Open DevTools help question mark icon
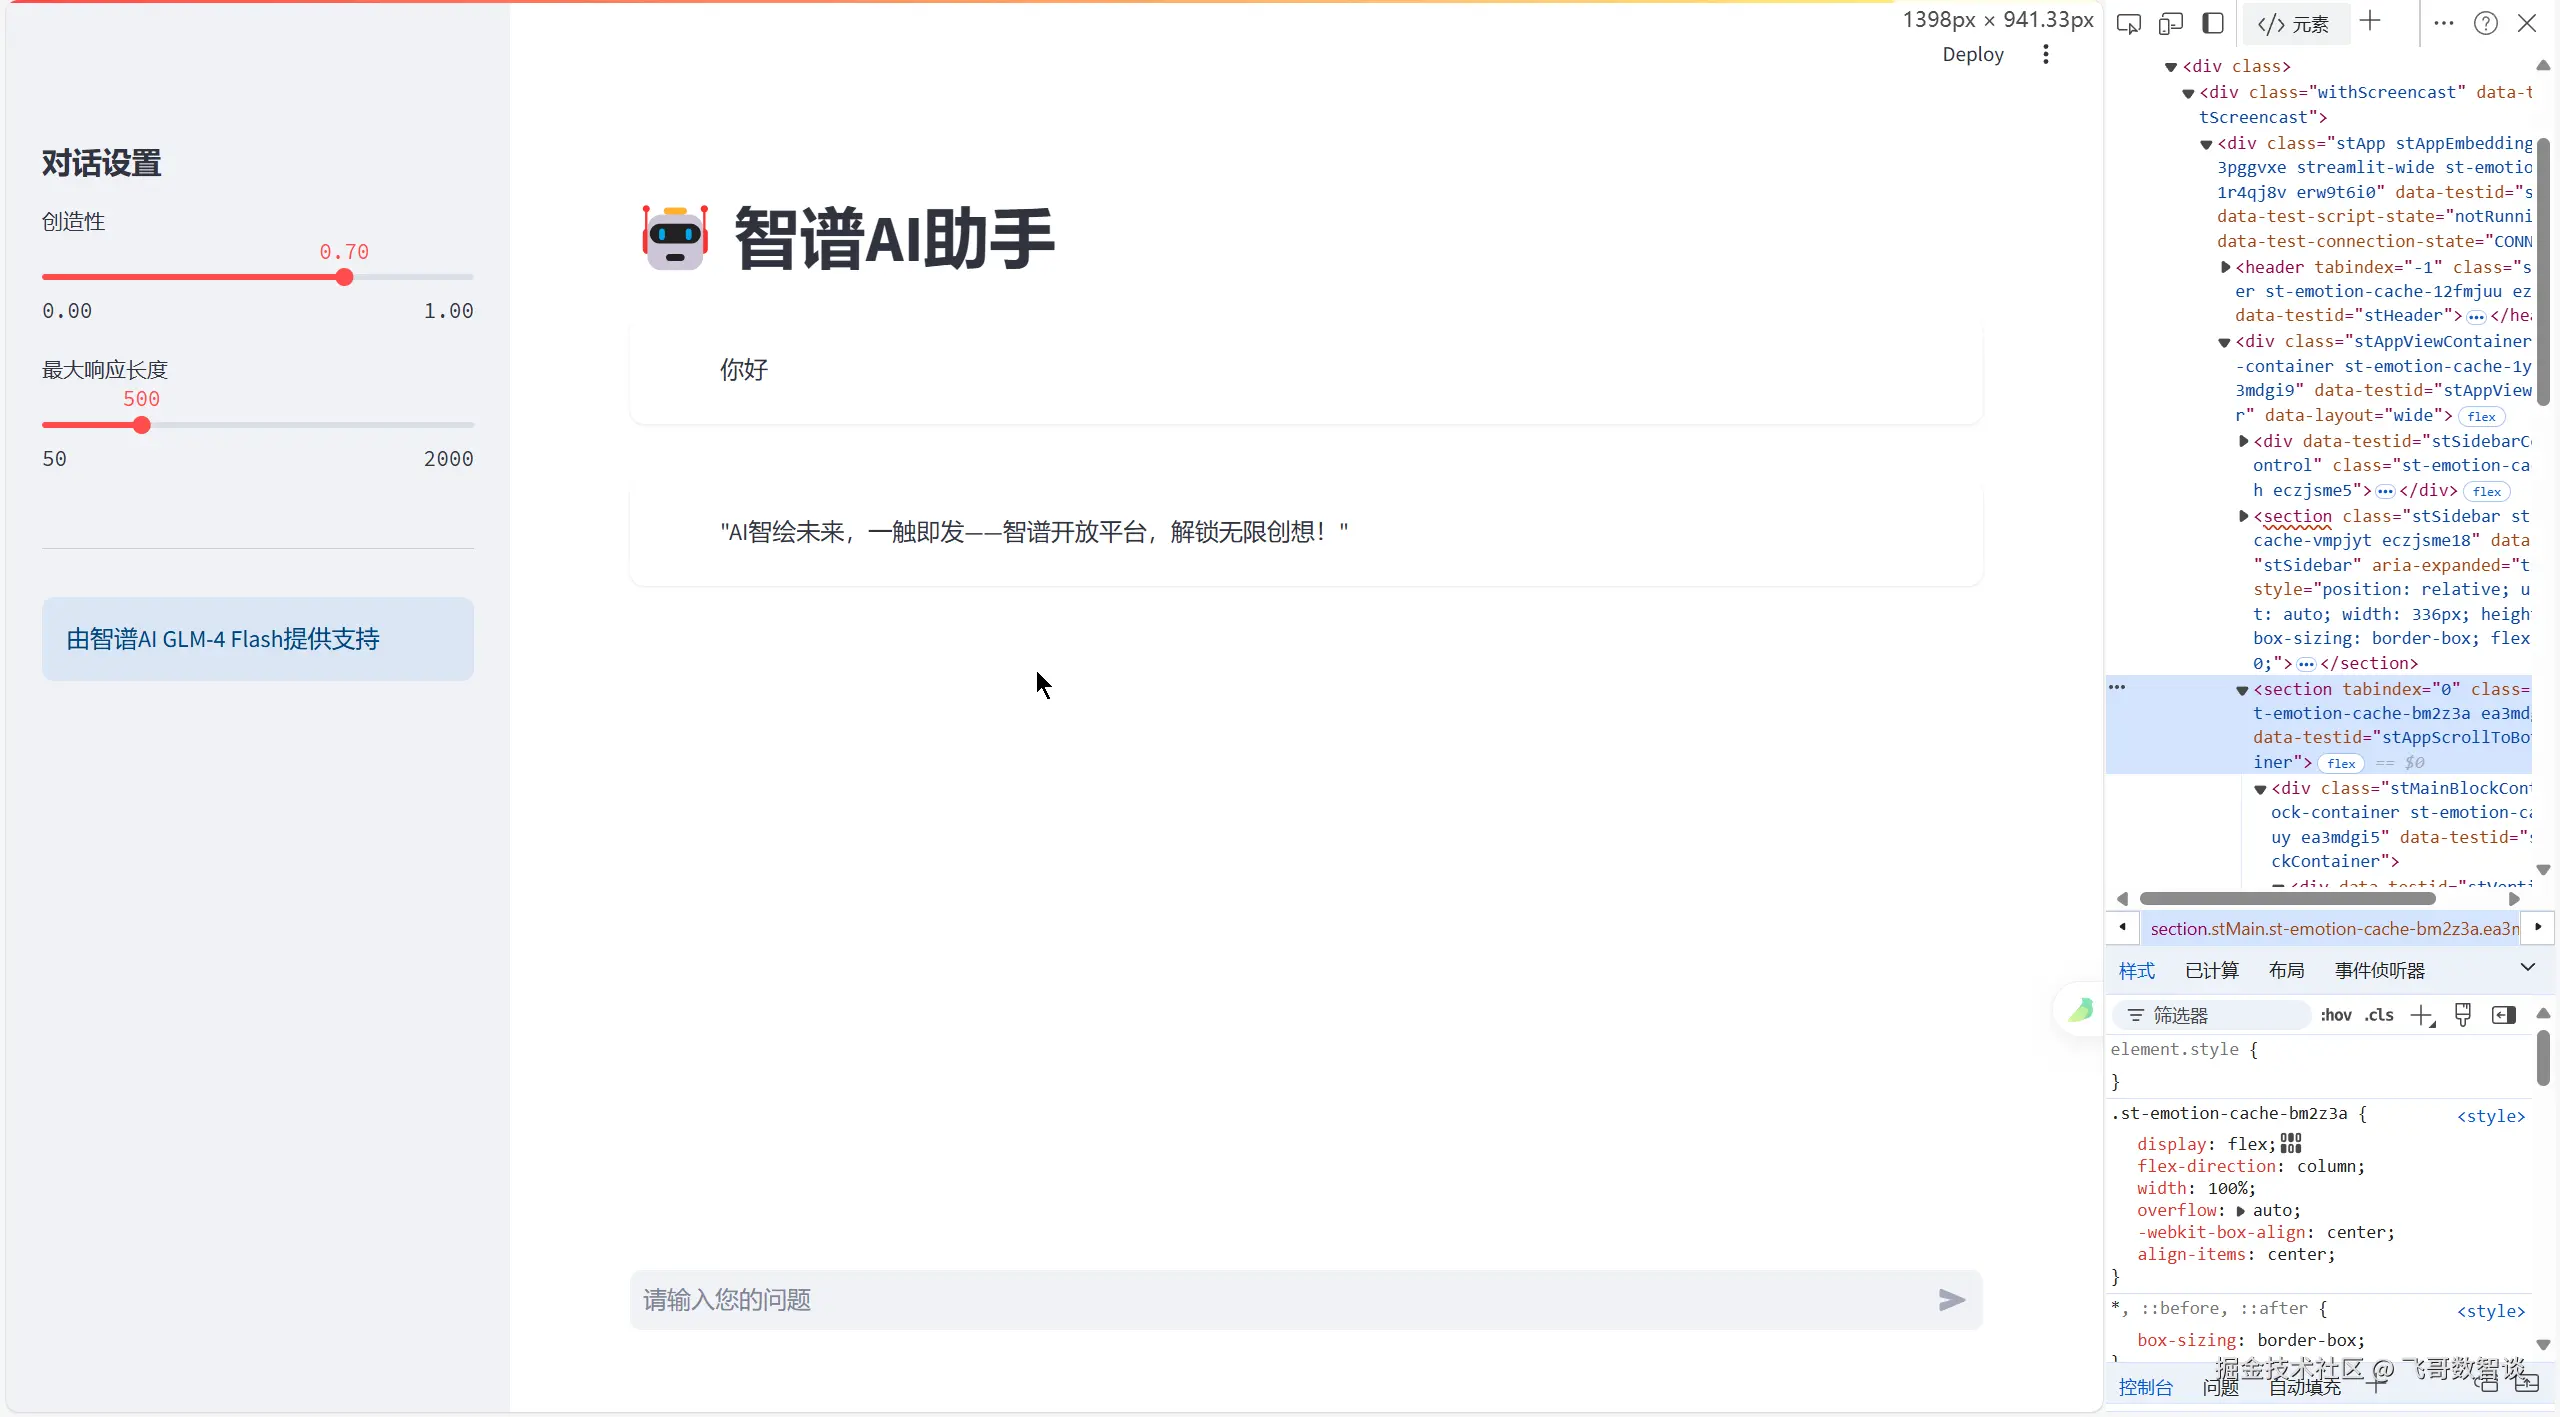2560x1417 pixels. pos(2485,23)
